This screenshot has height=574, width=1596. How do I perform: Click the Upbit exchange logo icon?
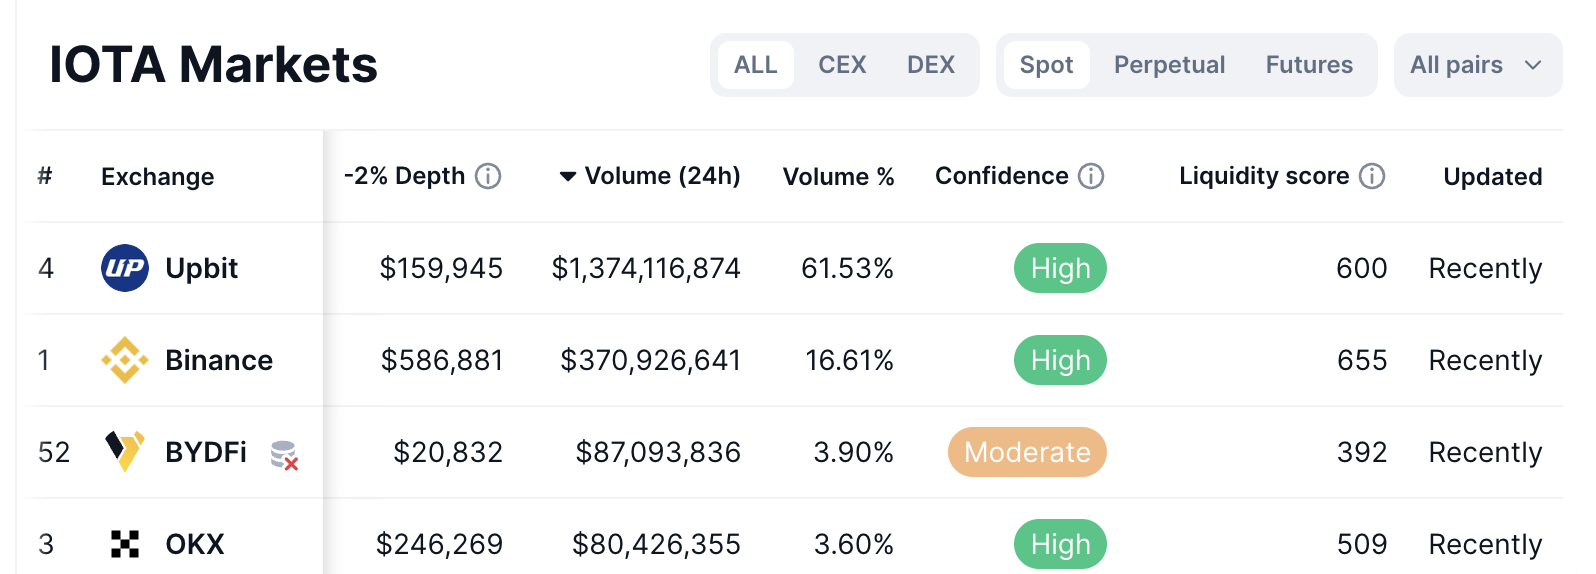[125, 268]
